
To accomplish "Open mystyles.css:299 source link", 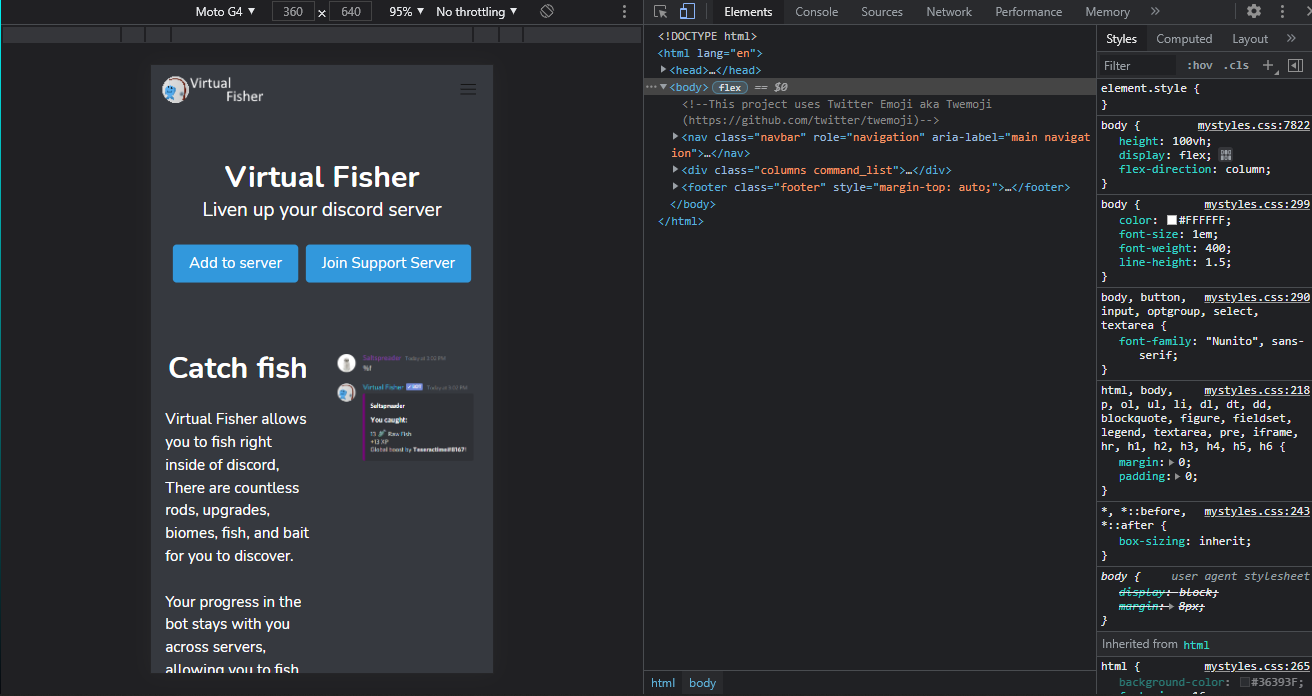I will click(1257, 204).
